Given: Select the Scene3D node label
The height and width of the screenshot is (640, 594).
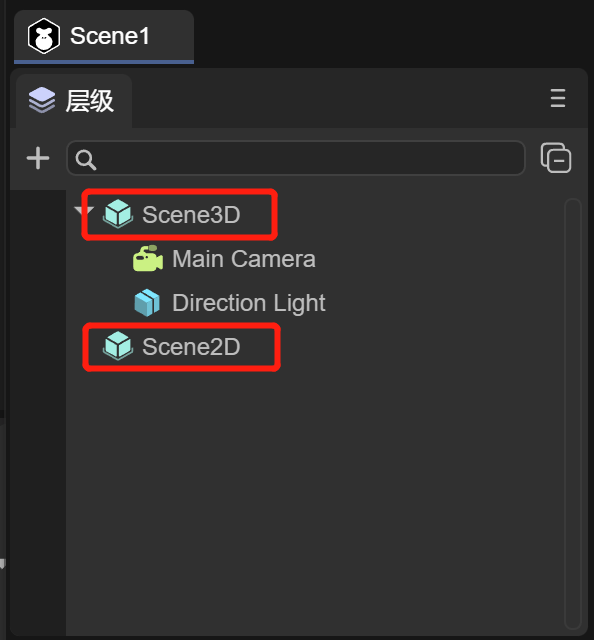Looking at the screenshot, I should 191,214.
